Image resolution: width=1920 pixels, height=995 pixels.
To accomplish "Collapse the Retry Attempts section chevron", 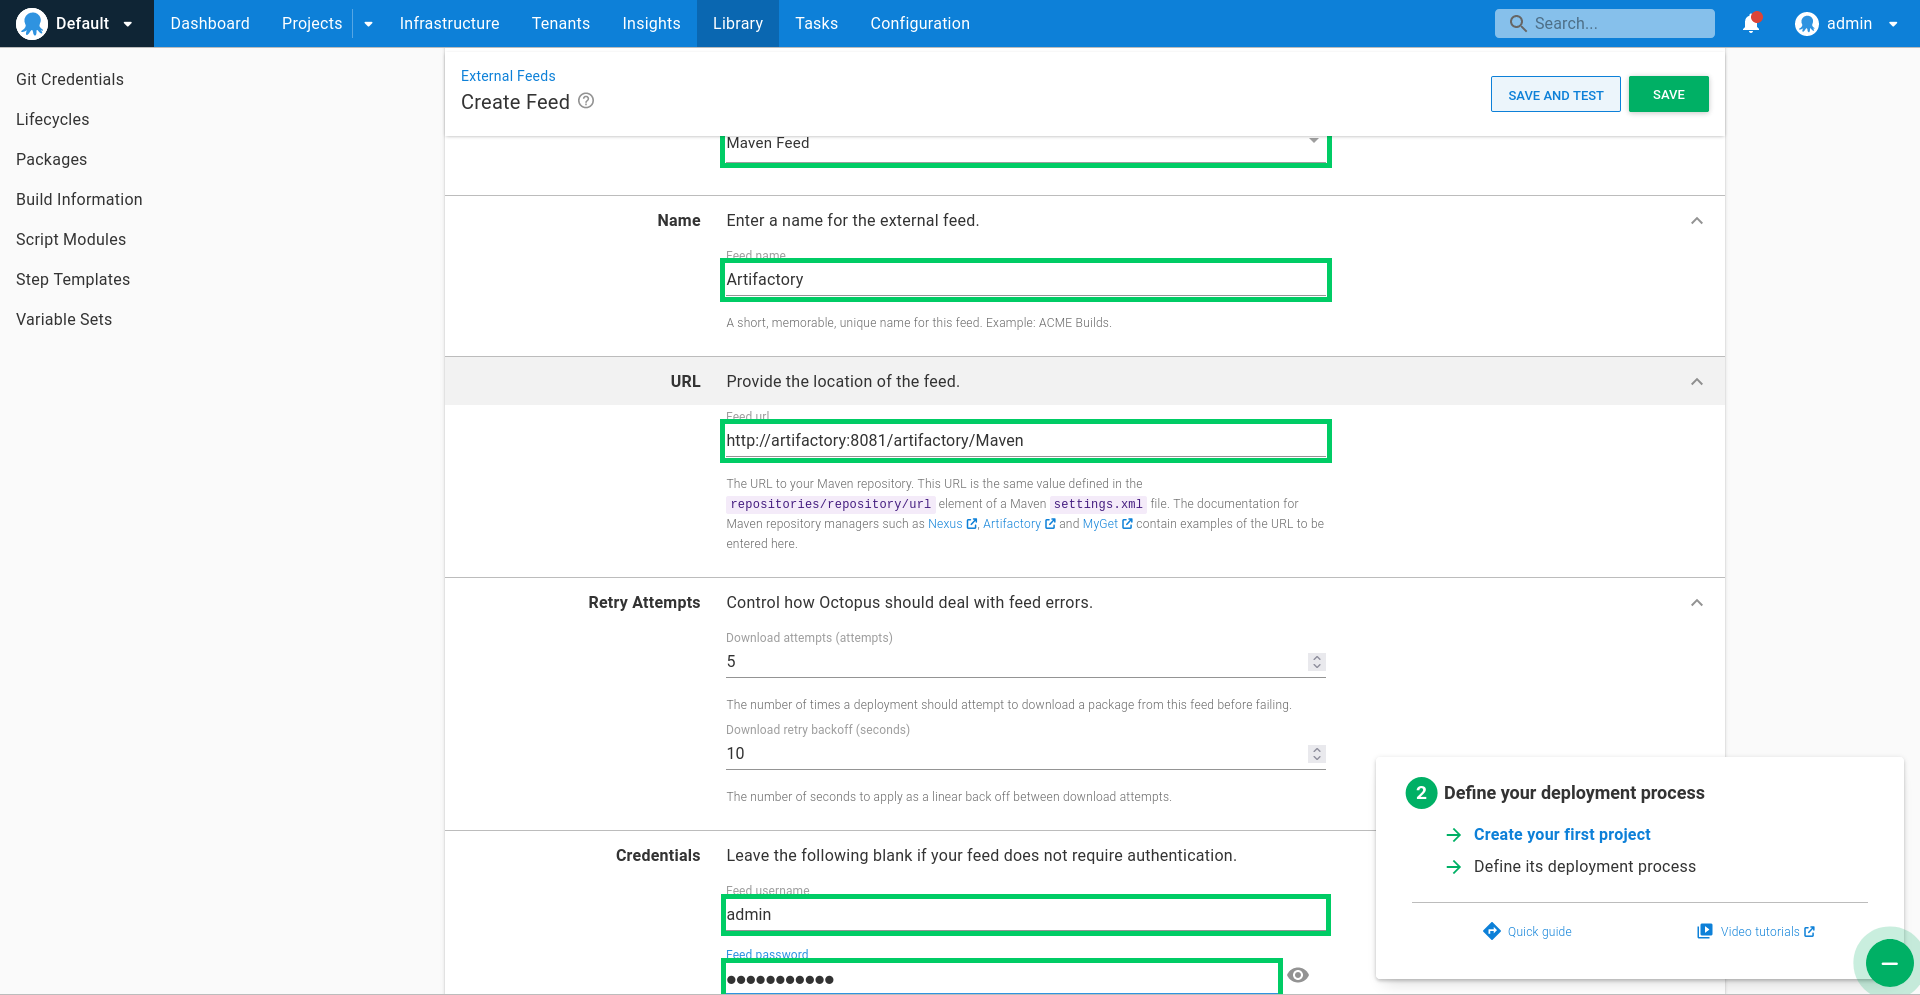I will coord(1697,603).
